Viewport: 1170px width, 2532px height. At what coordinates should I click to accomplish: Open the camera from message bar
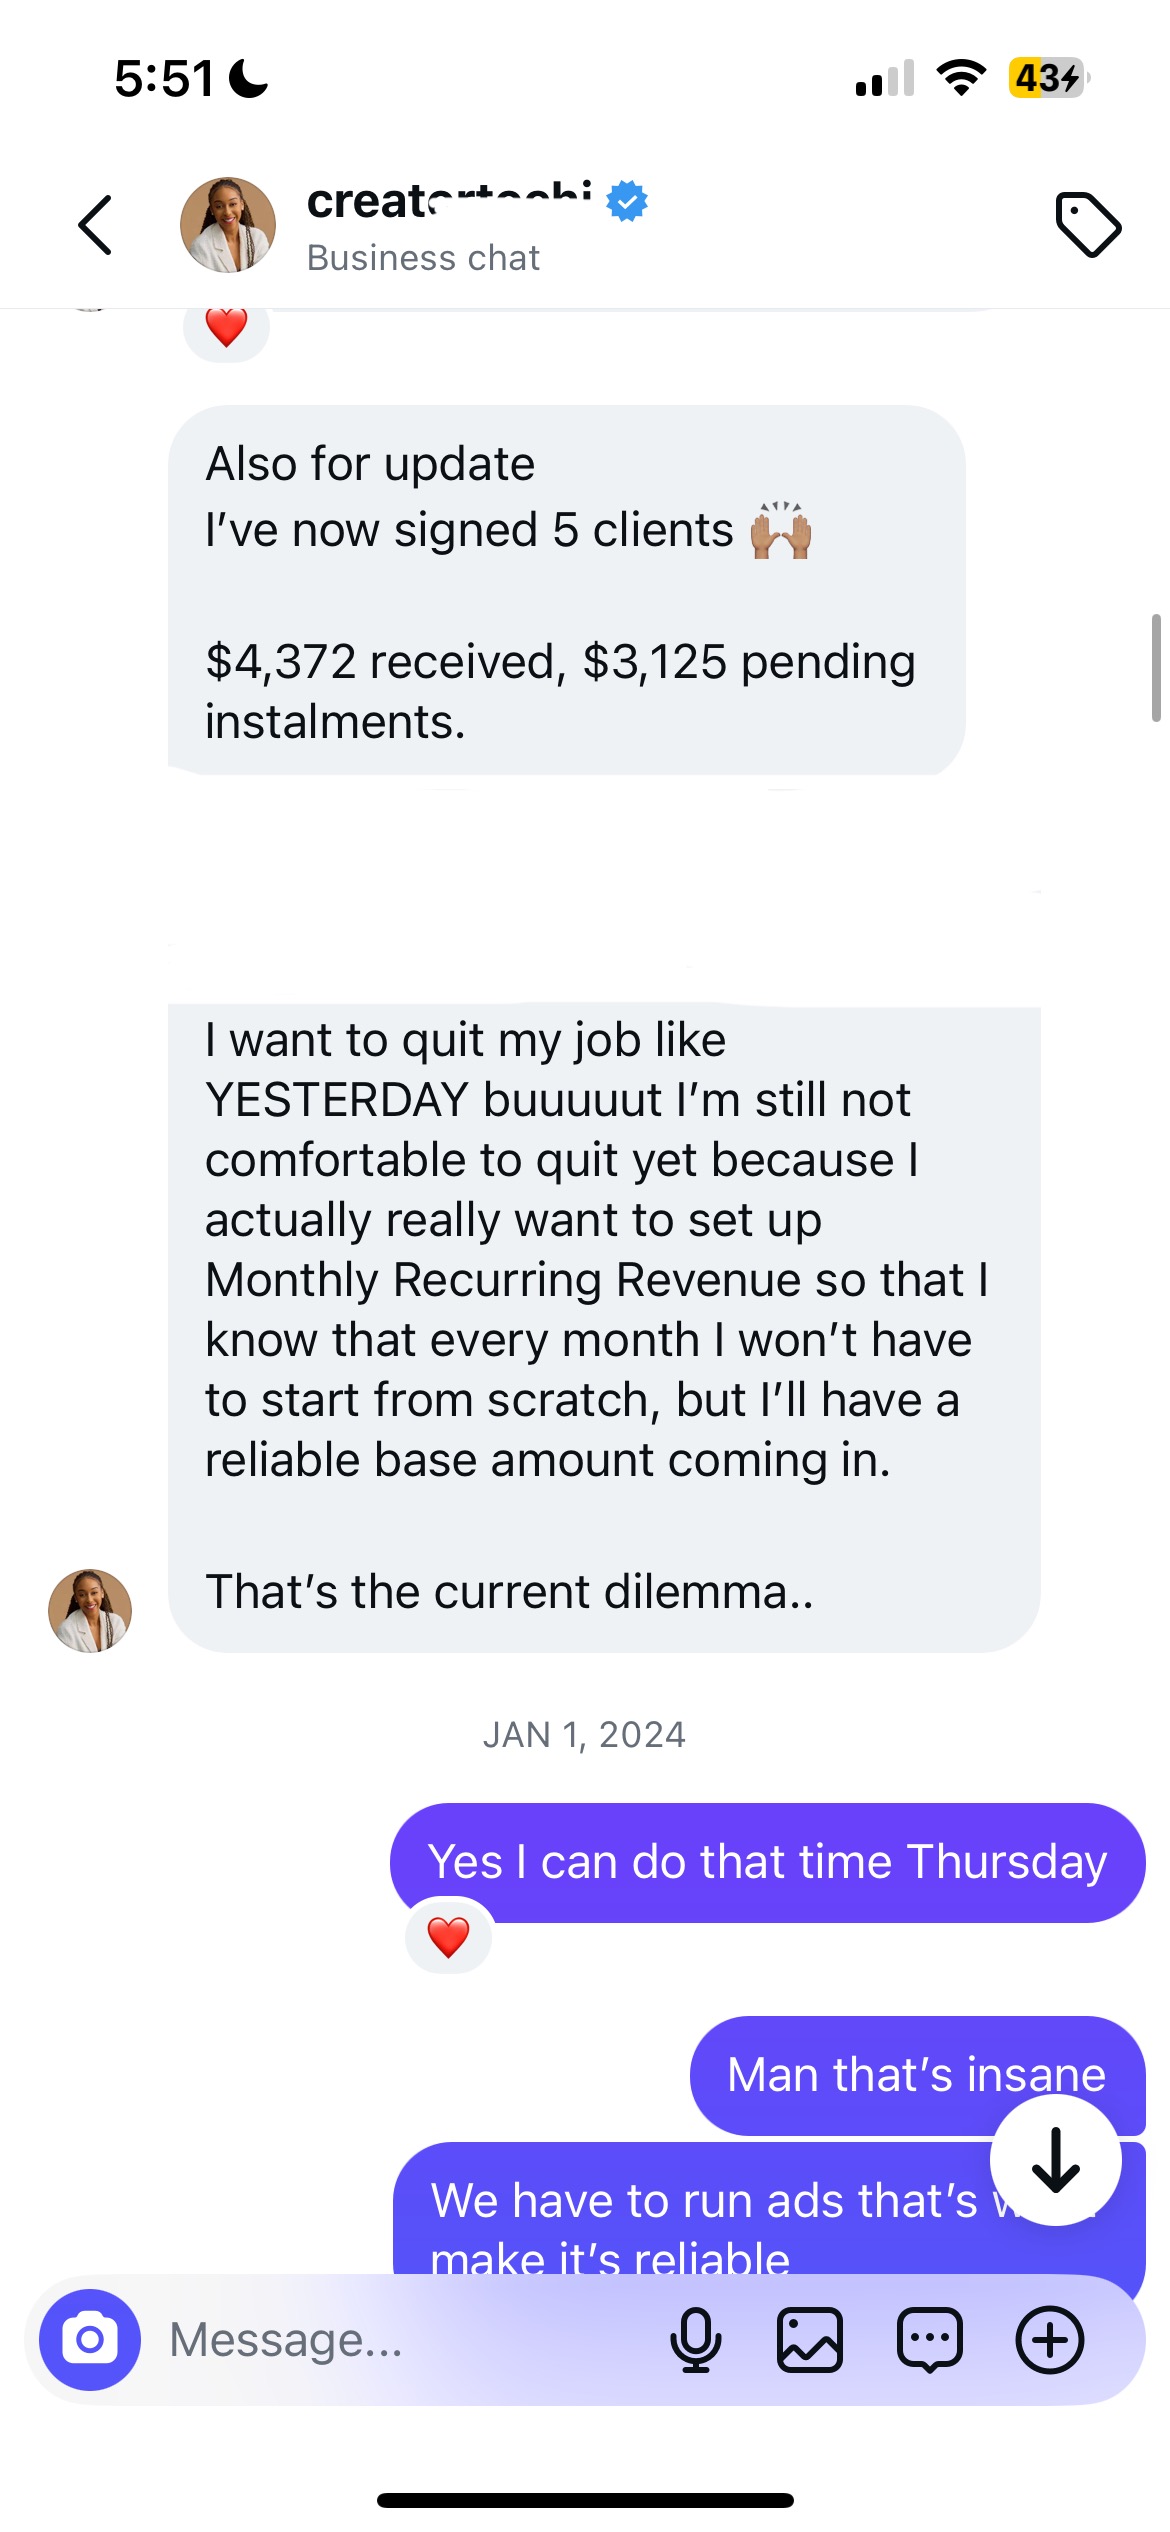(90, 2340)
